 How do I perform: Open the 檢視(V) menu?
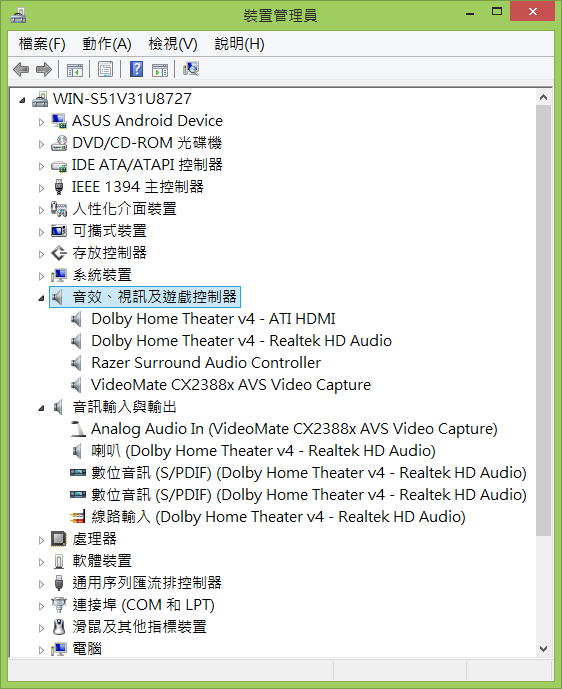[x=173, y=44]
